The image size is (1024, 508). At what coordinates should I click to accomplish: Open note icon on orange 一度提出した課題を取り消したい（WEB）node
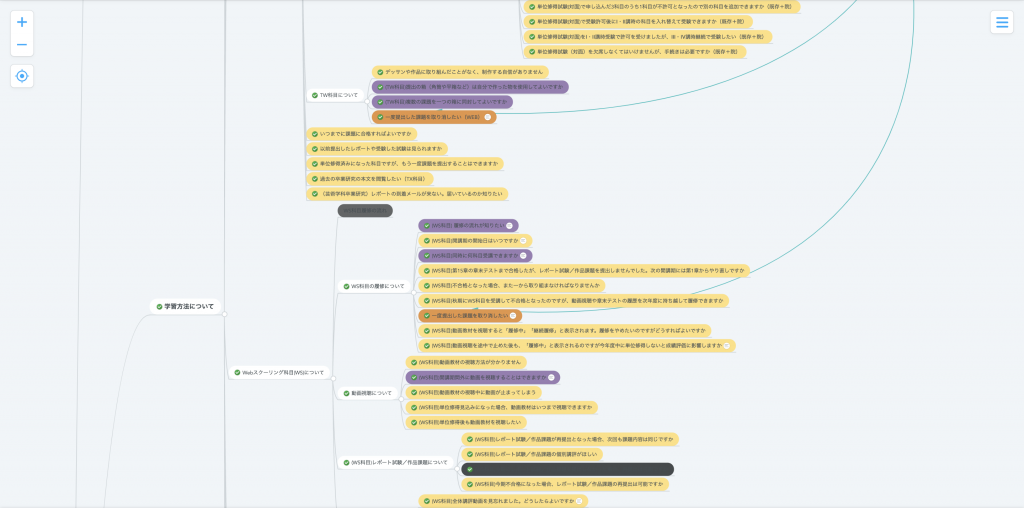tap(487, 118)
